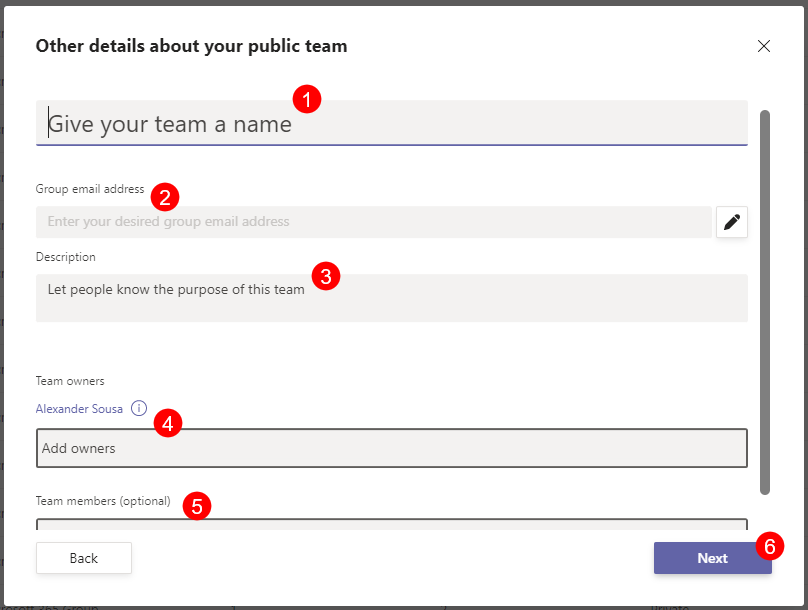Image resolution: width=808 pixels, height=610 pixels.
Task: Select the edit icon next to group email
Action: click(732, 221)
